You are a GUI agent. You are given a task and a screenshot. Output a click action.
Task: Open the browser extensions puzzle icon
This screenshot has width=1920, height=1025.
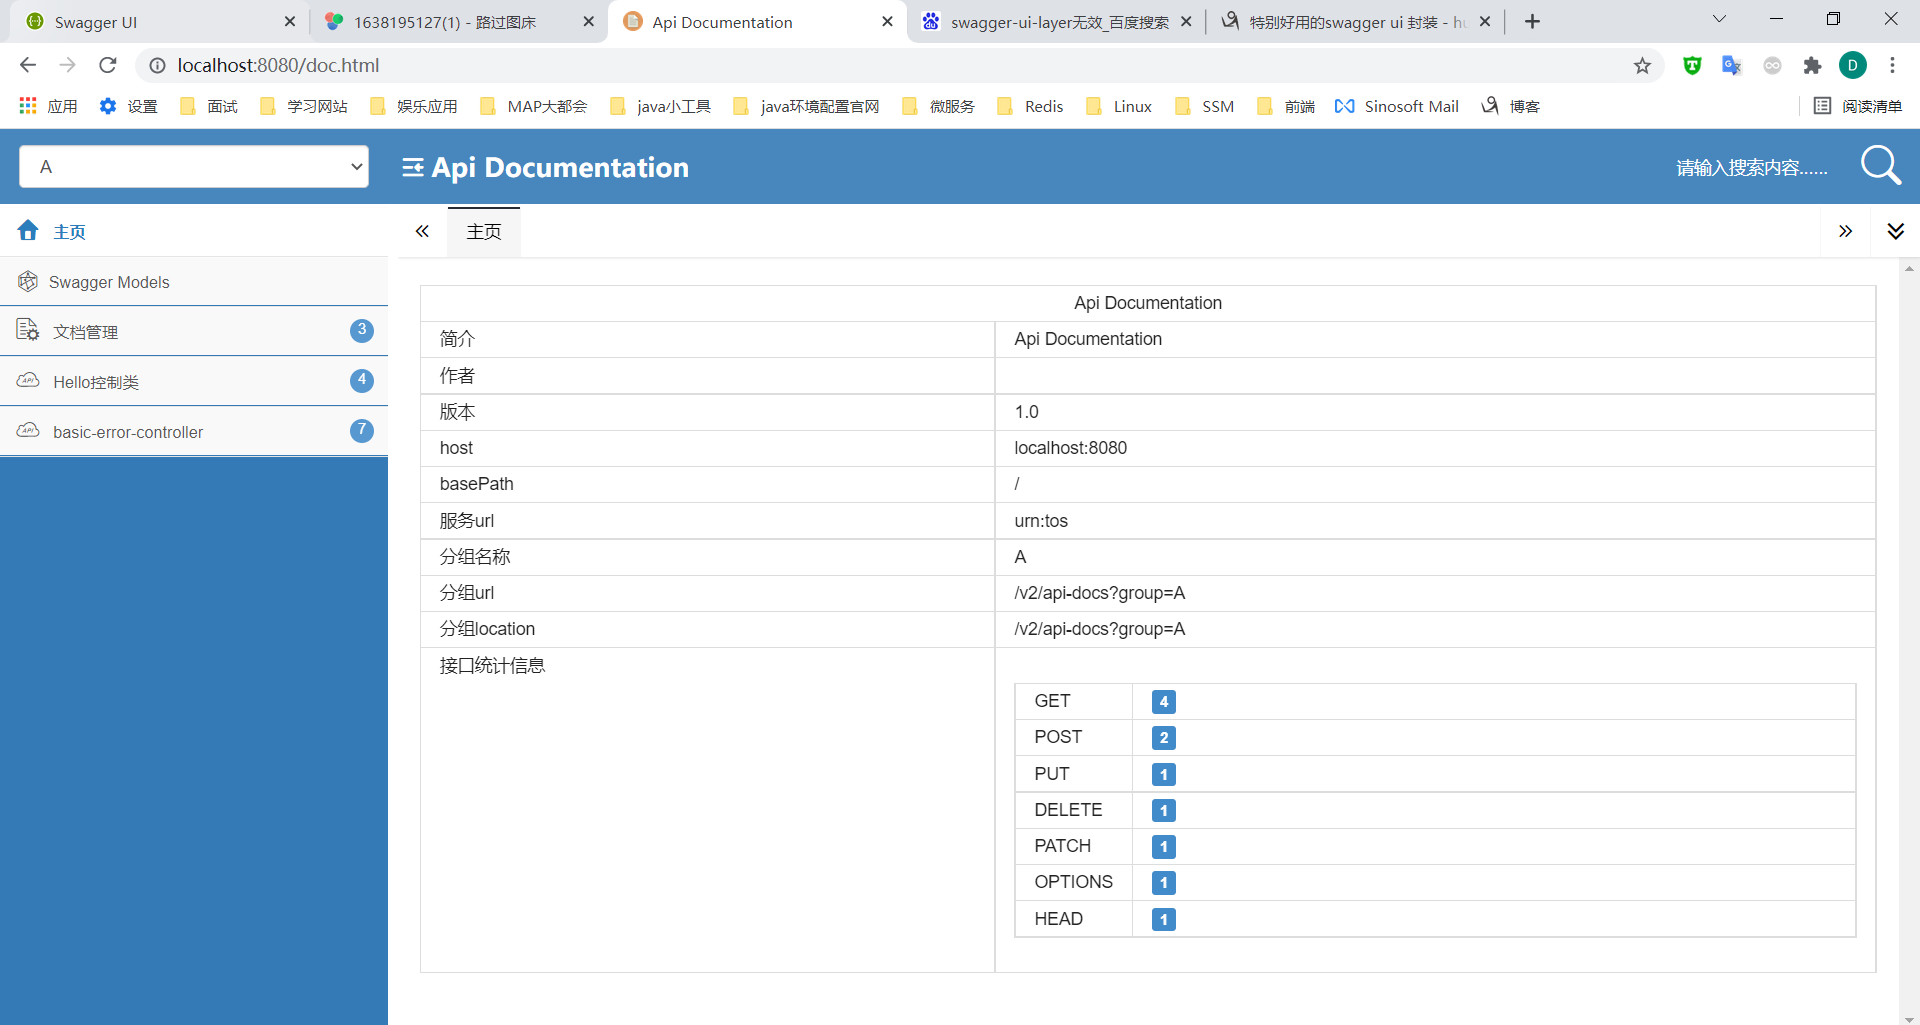pyautogui.click(x=1812, y=66)
